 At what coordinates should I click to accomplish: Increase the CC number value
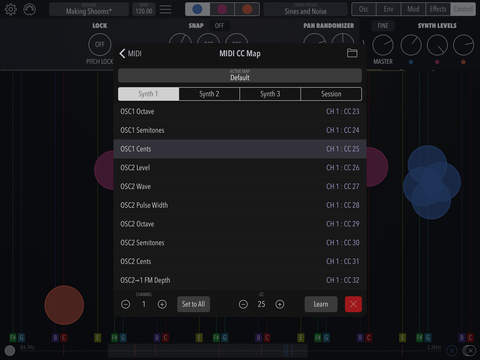(x=280, y=304)
